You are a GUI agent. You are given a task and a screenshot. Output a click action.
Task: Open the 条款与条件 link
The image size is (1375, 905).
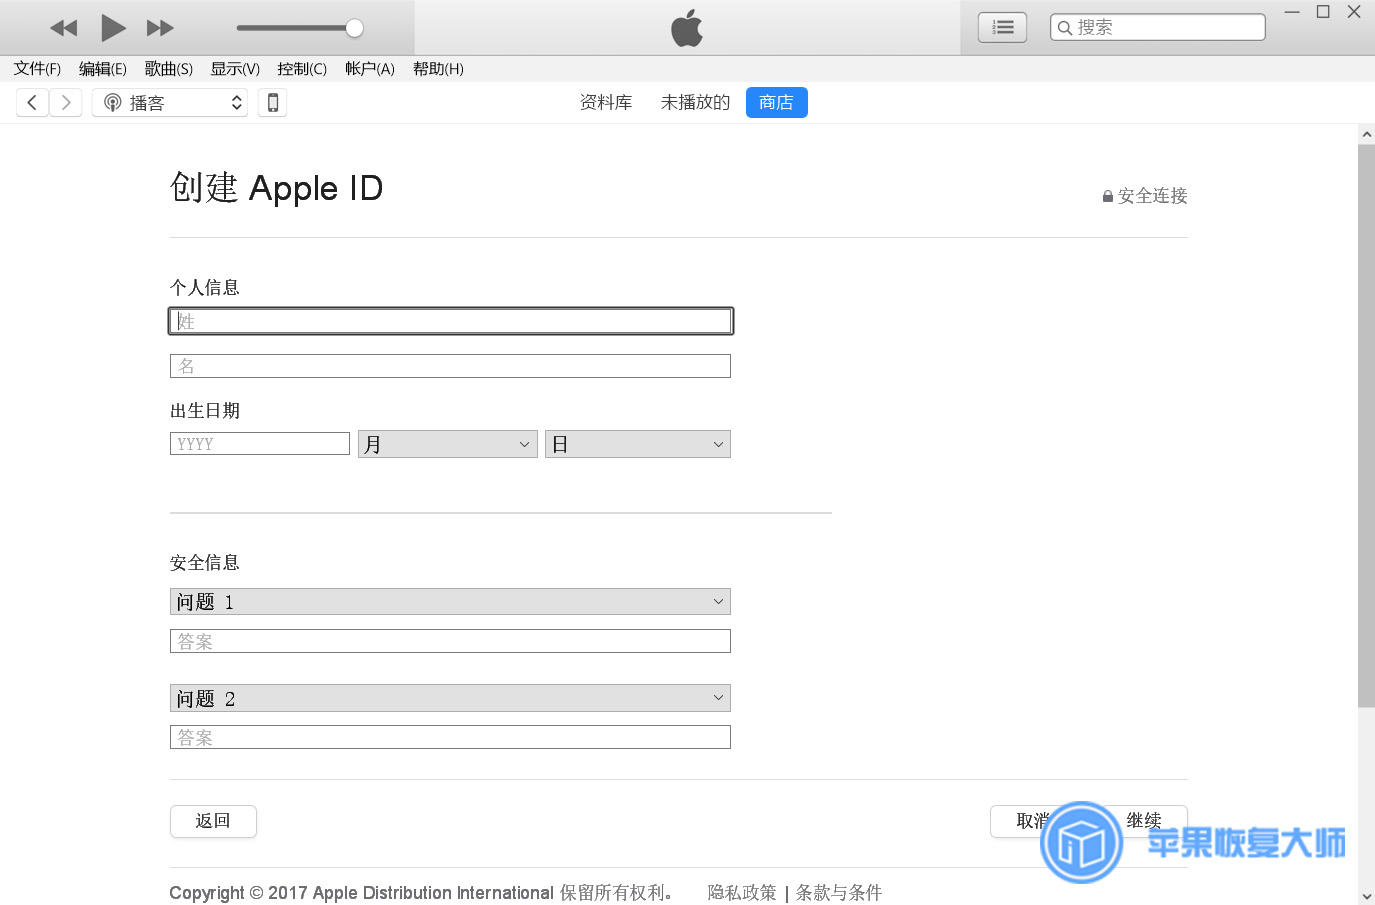click(x=839, y=892)
